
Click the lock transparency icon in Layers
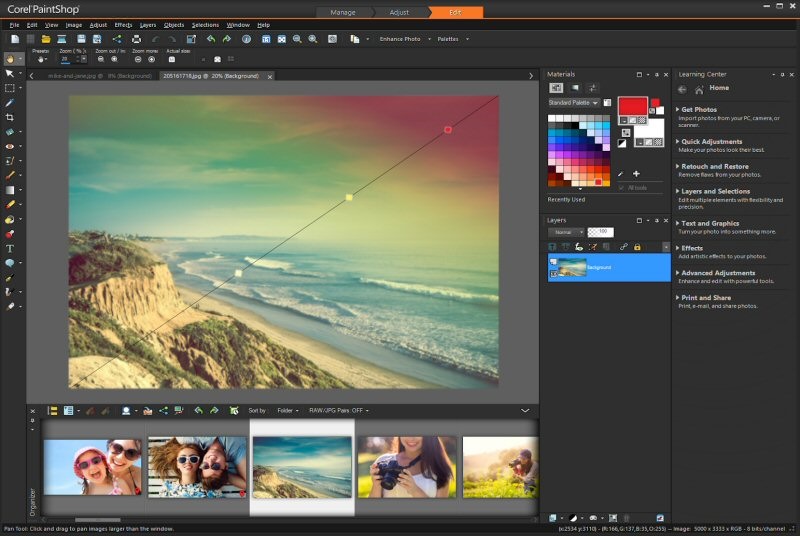point(637,247)
